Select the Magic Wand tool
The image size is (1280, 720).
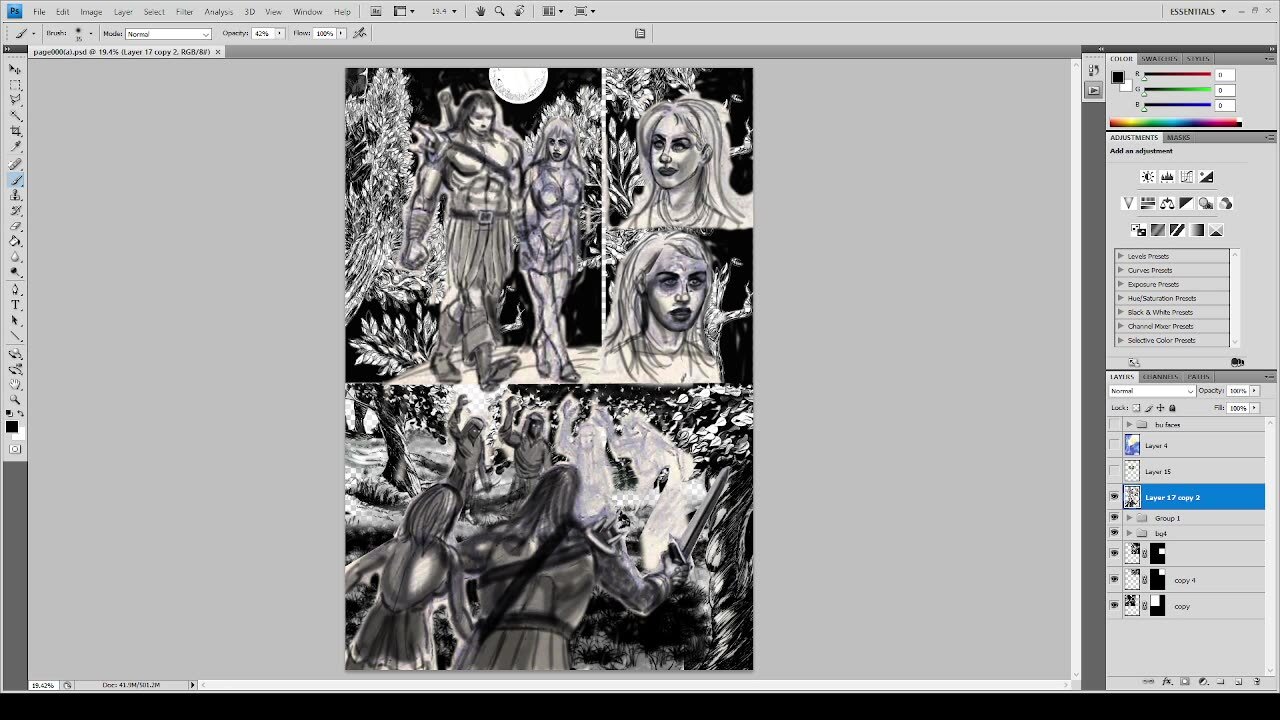click(x=15, y=115)
